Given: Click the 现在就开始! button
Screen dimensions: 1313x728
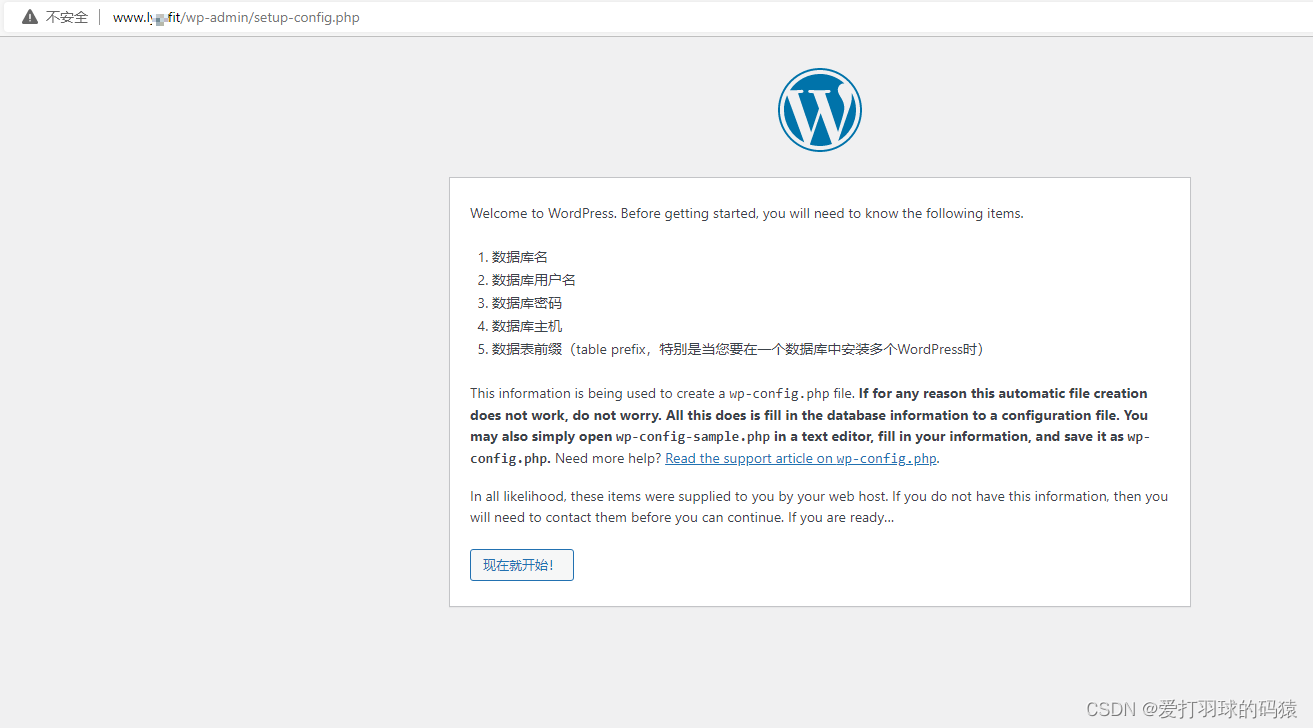Looking at the screenshot, I should pos(521,565).
